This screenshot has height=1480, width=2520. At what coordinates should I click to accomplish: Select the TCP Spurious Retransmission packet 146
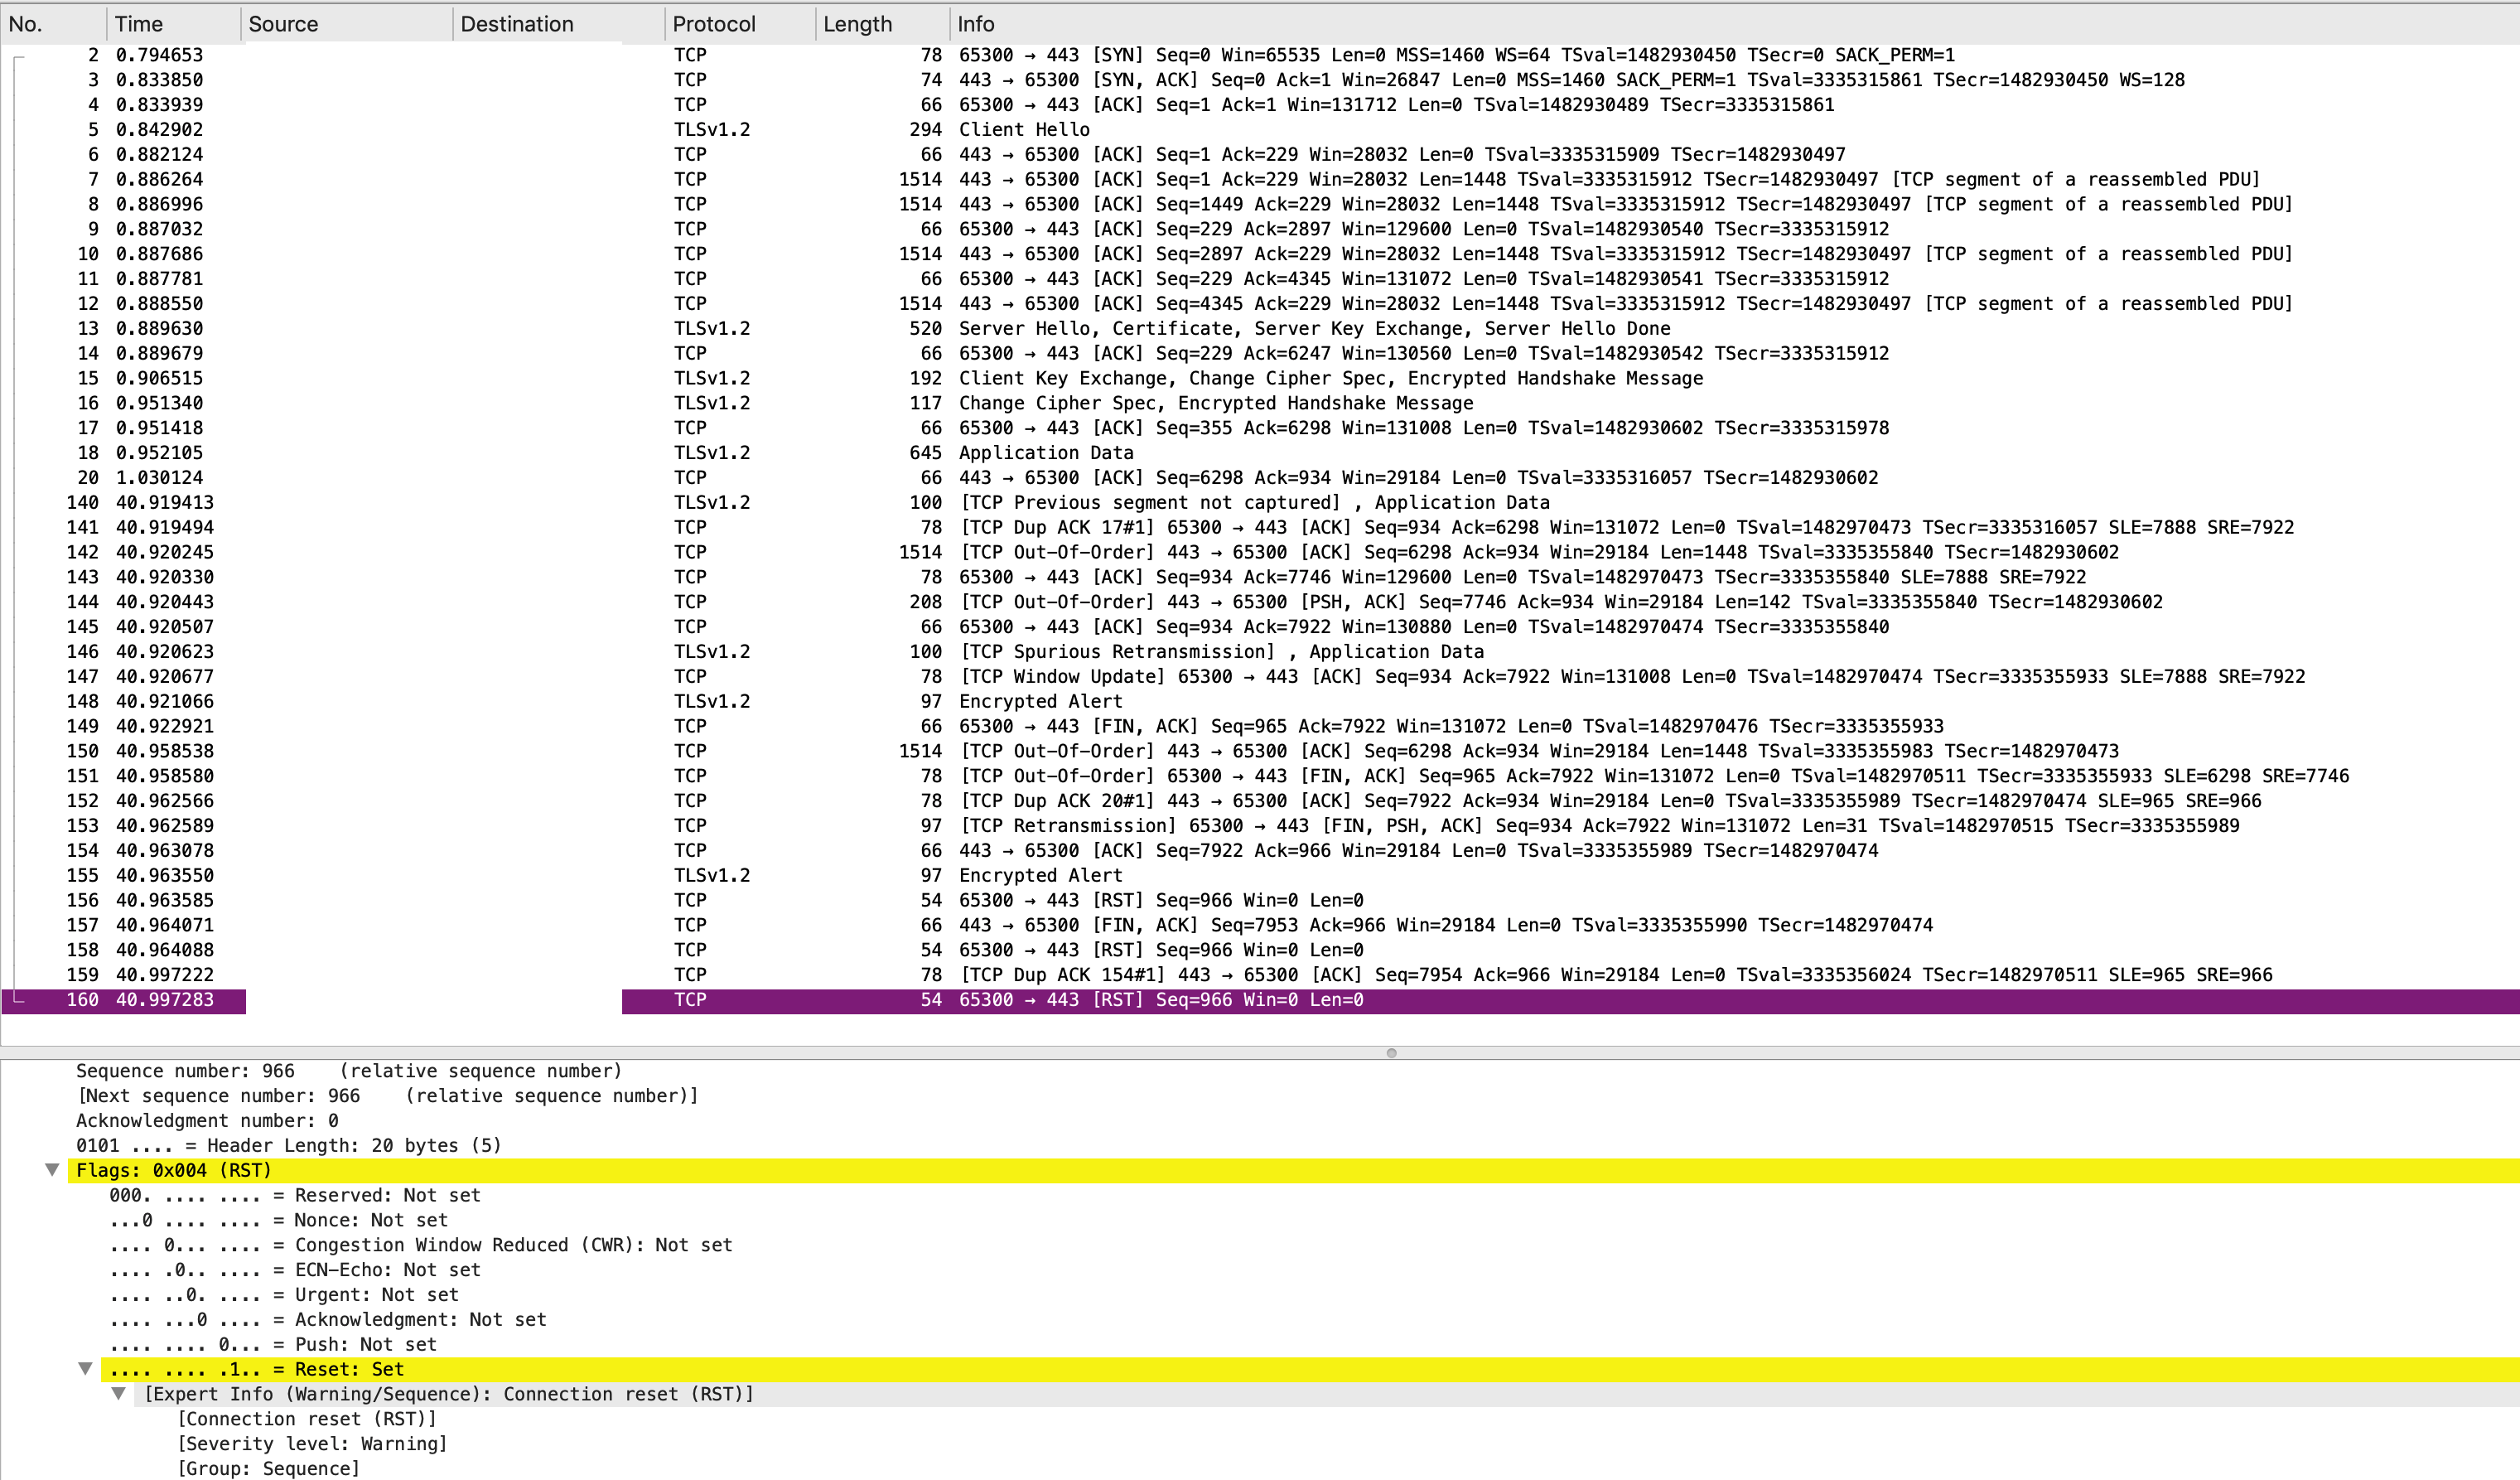click(1200, 651)
